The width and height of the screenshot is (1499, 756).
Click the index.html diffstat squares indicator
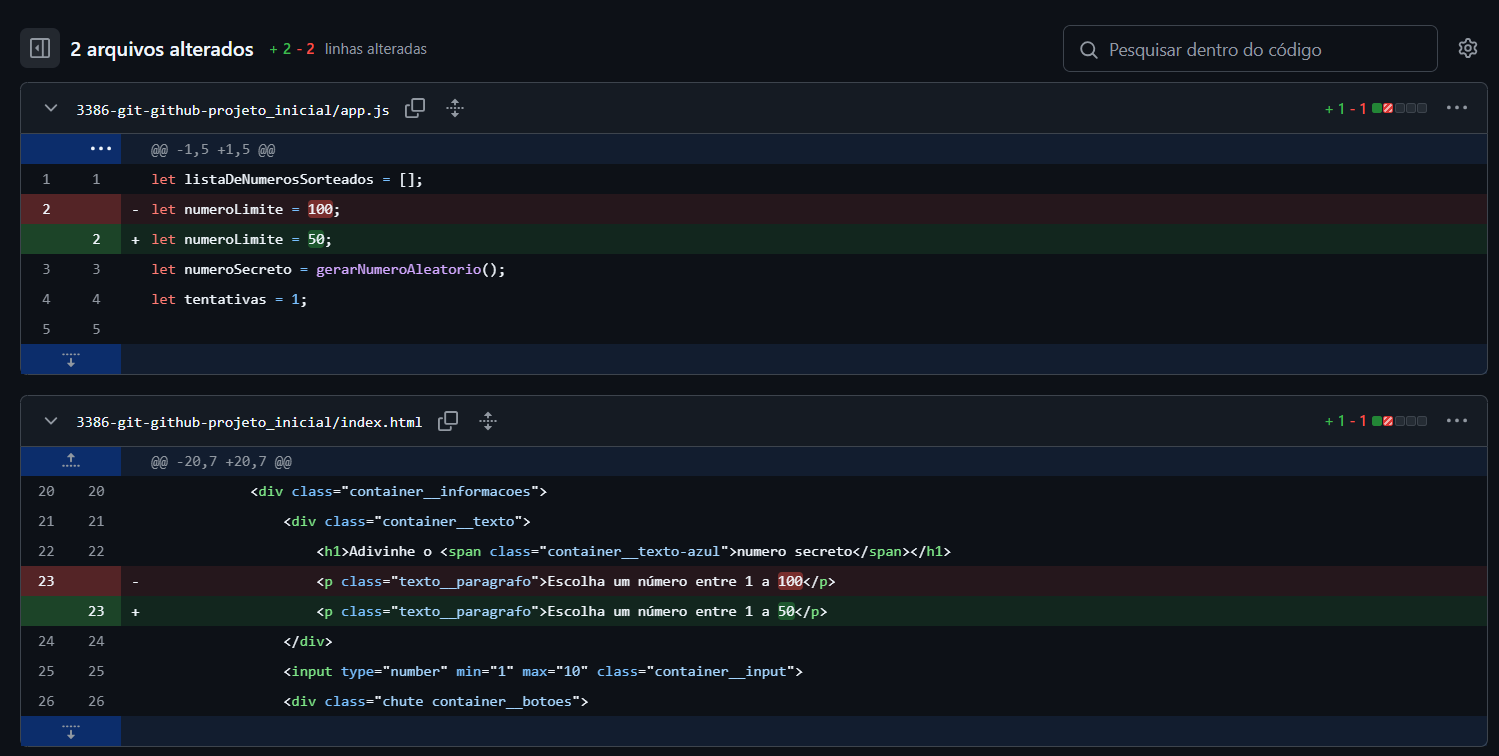pos(1399,422)
